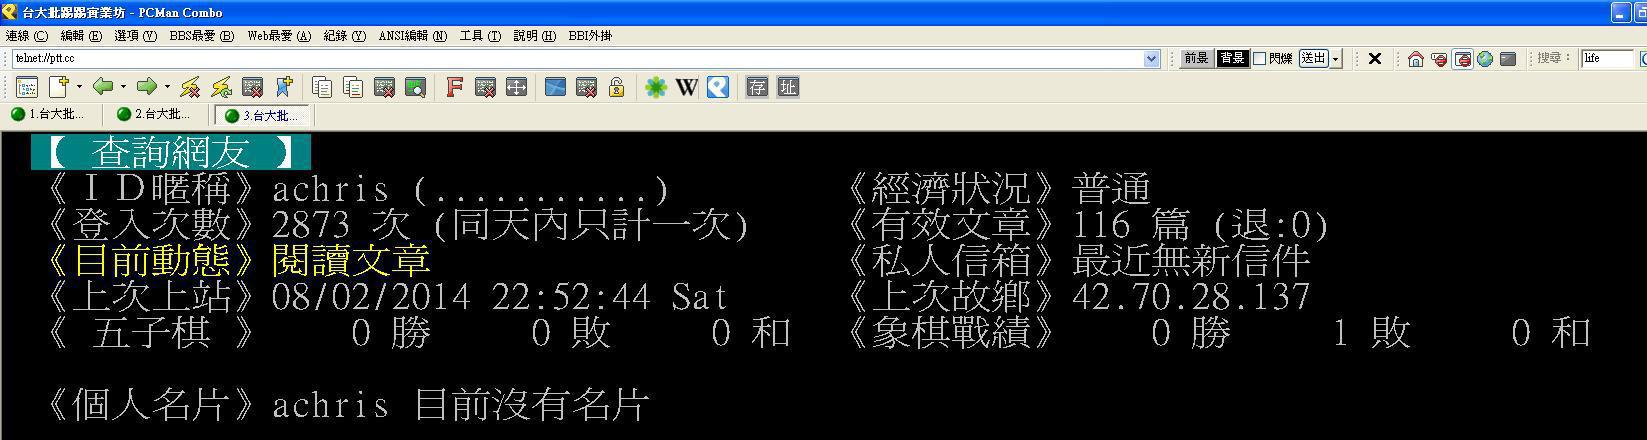Open the ANSI編輯 menu
This screenshot has width=1647, height=440.
click(412, 35)
